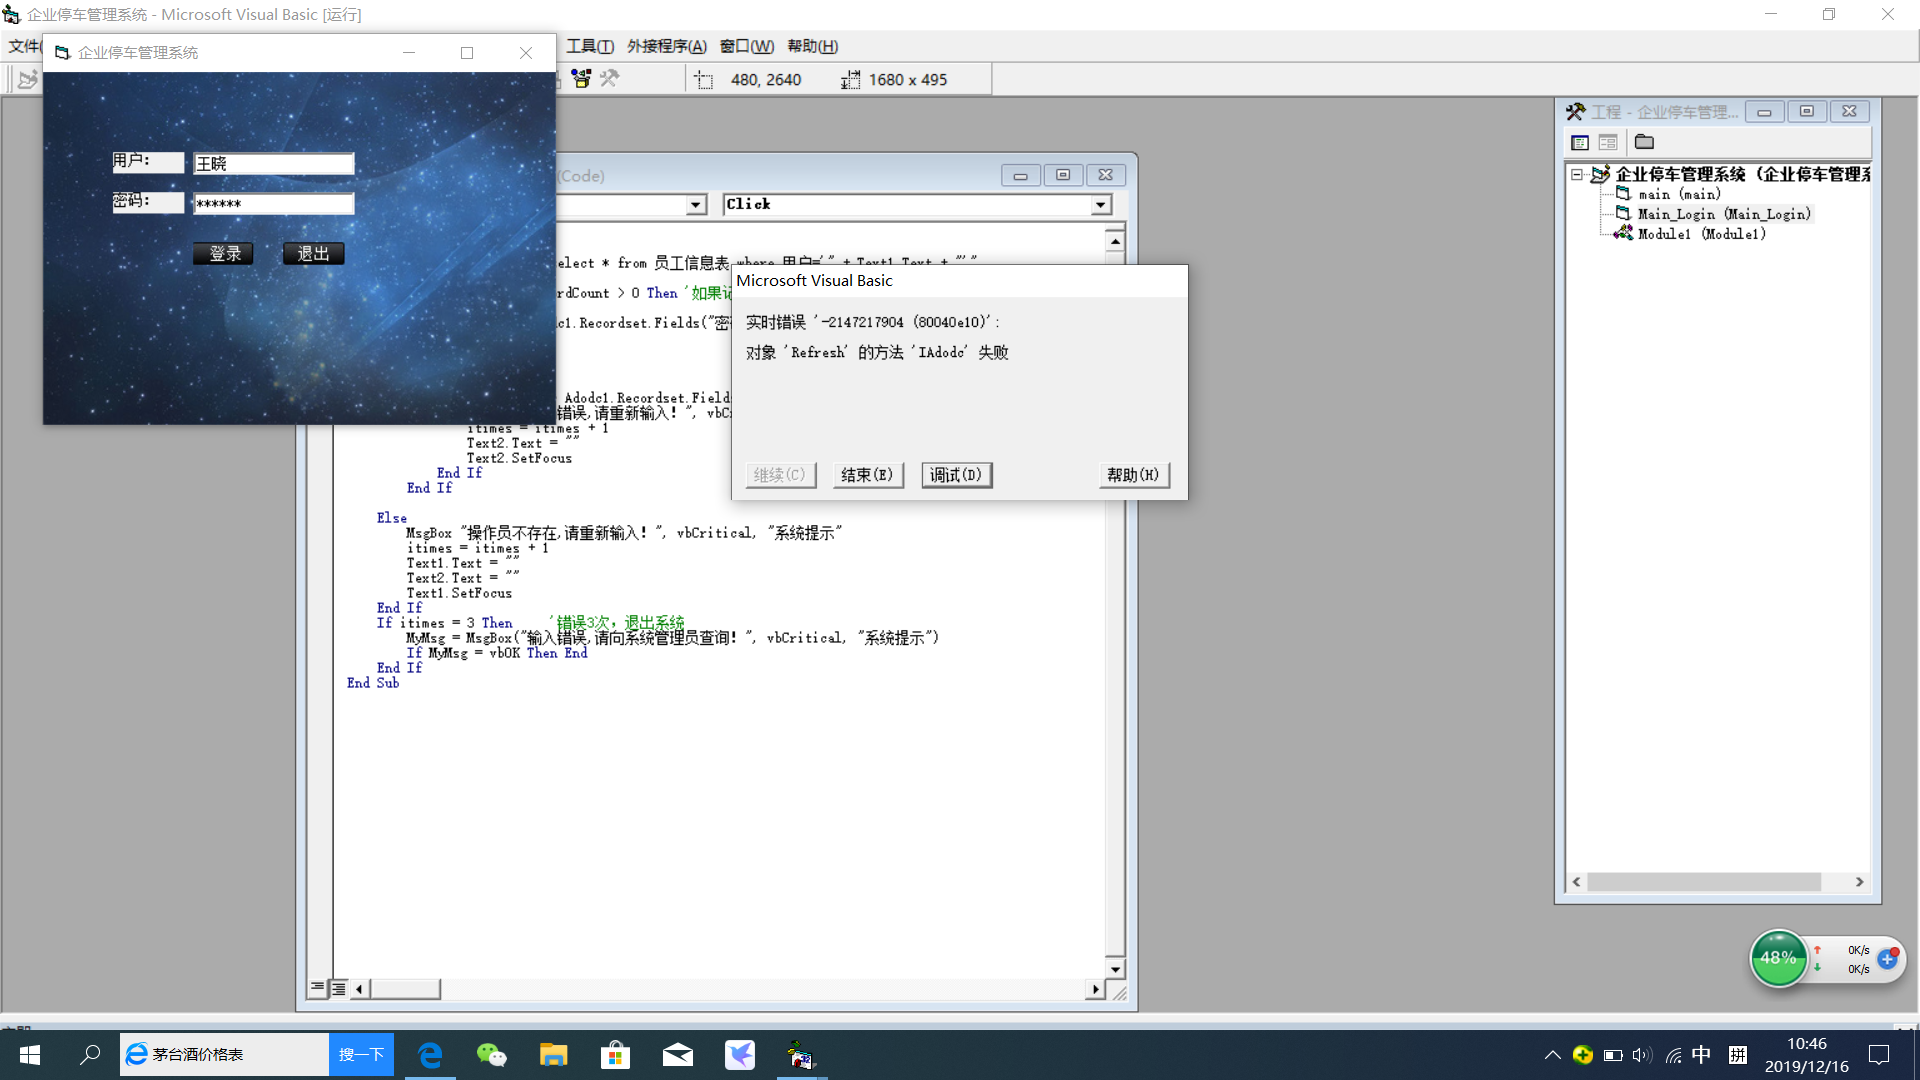Open Mail app from taskbar
This screenshot has height=1080, width=1920.
pyautogui.click(x=677, y=1055)
